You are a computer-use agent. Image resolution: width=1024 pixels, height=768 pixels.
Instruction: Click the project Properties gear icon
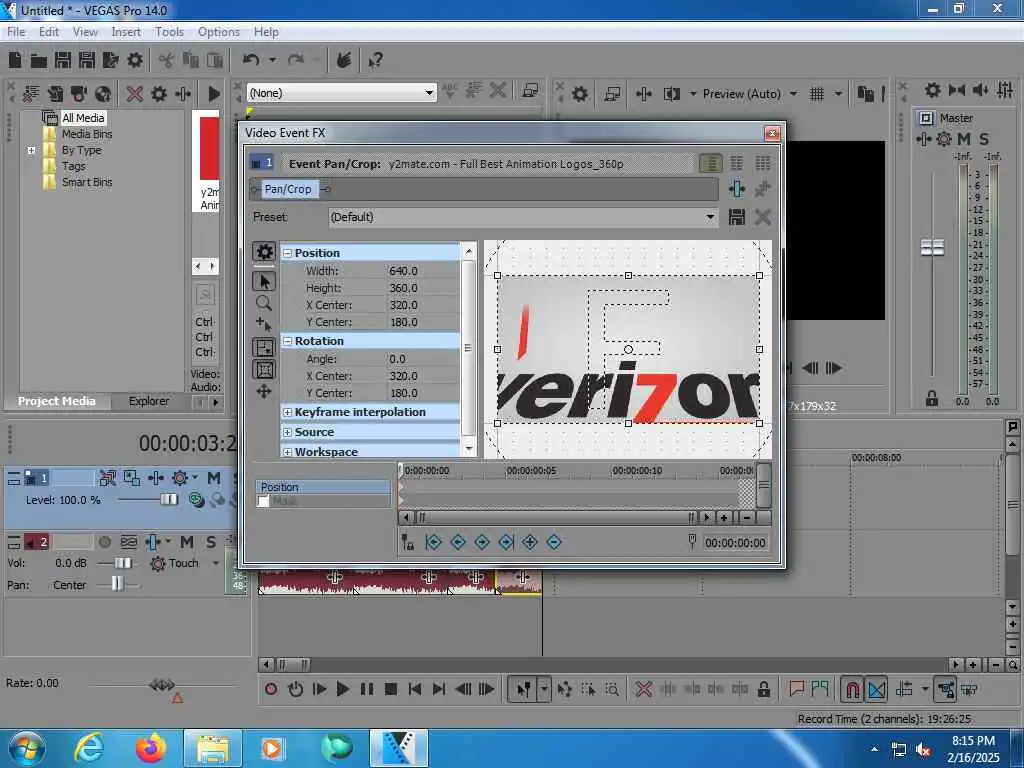(x=135, y=61)
